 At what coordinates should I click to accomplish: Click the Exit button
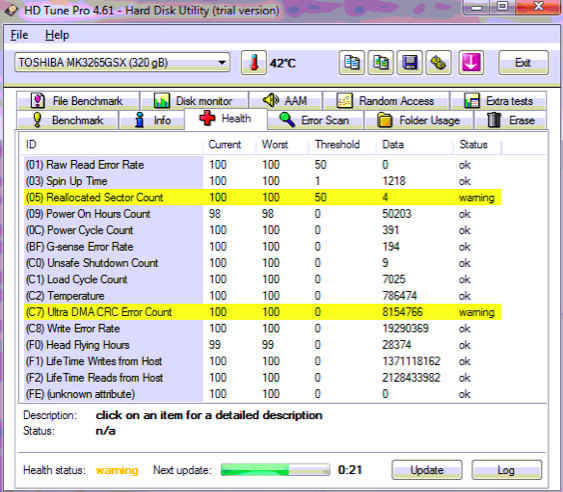pos(523,63)
